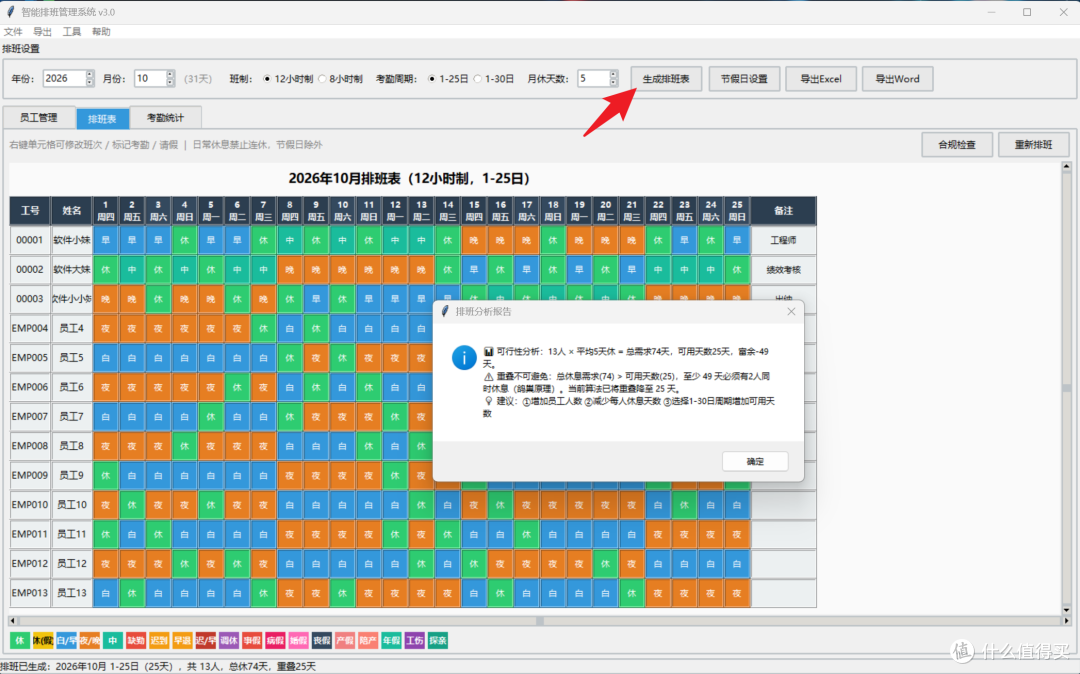Click the 年份 spinner arrows
This screenshot has height=674, width=1080.
(90, 78)
